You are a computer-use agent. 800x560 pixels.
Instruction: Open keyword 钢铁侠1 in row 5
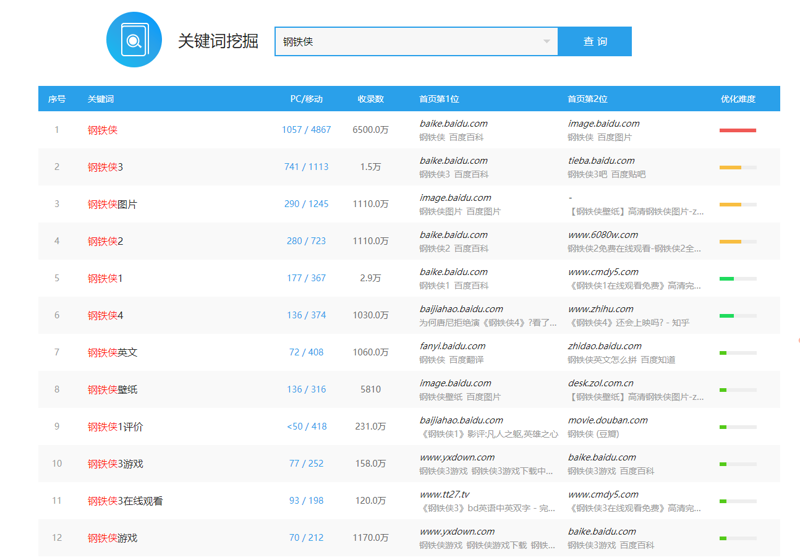point(105,278)
